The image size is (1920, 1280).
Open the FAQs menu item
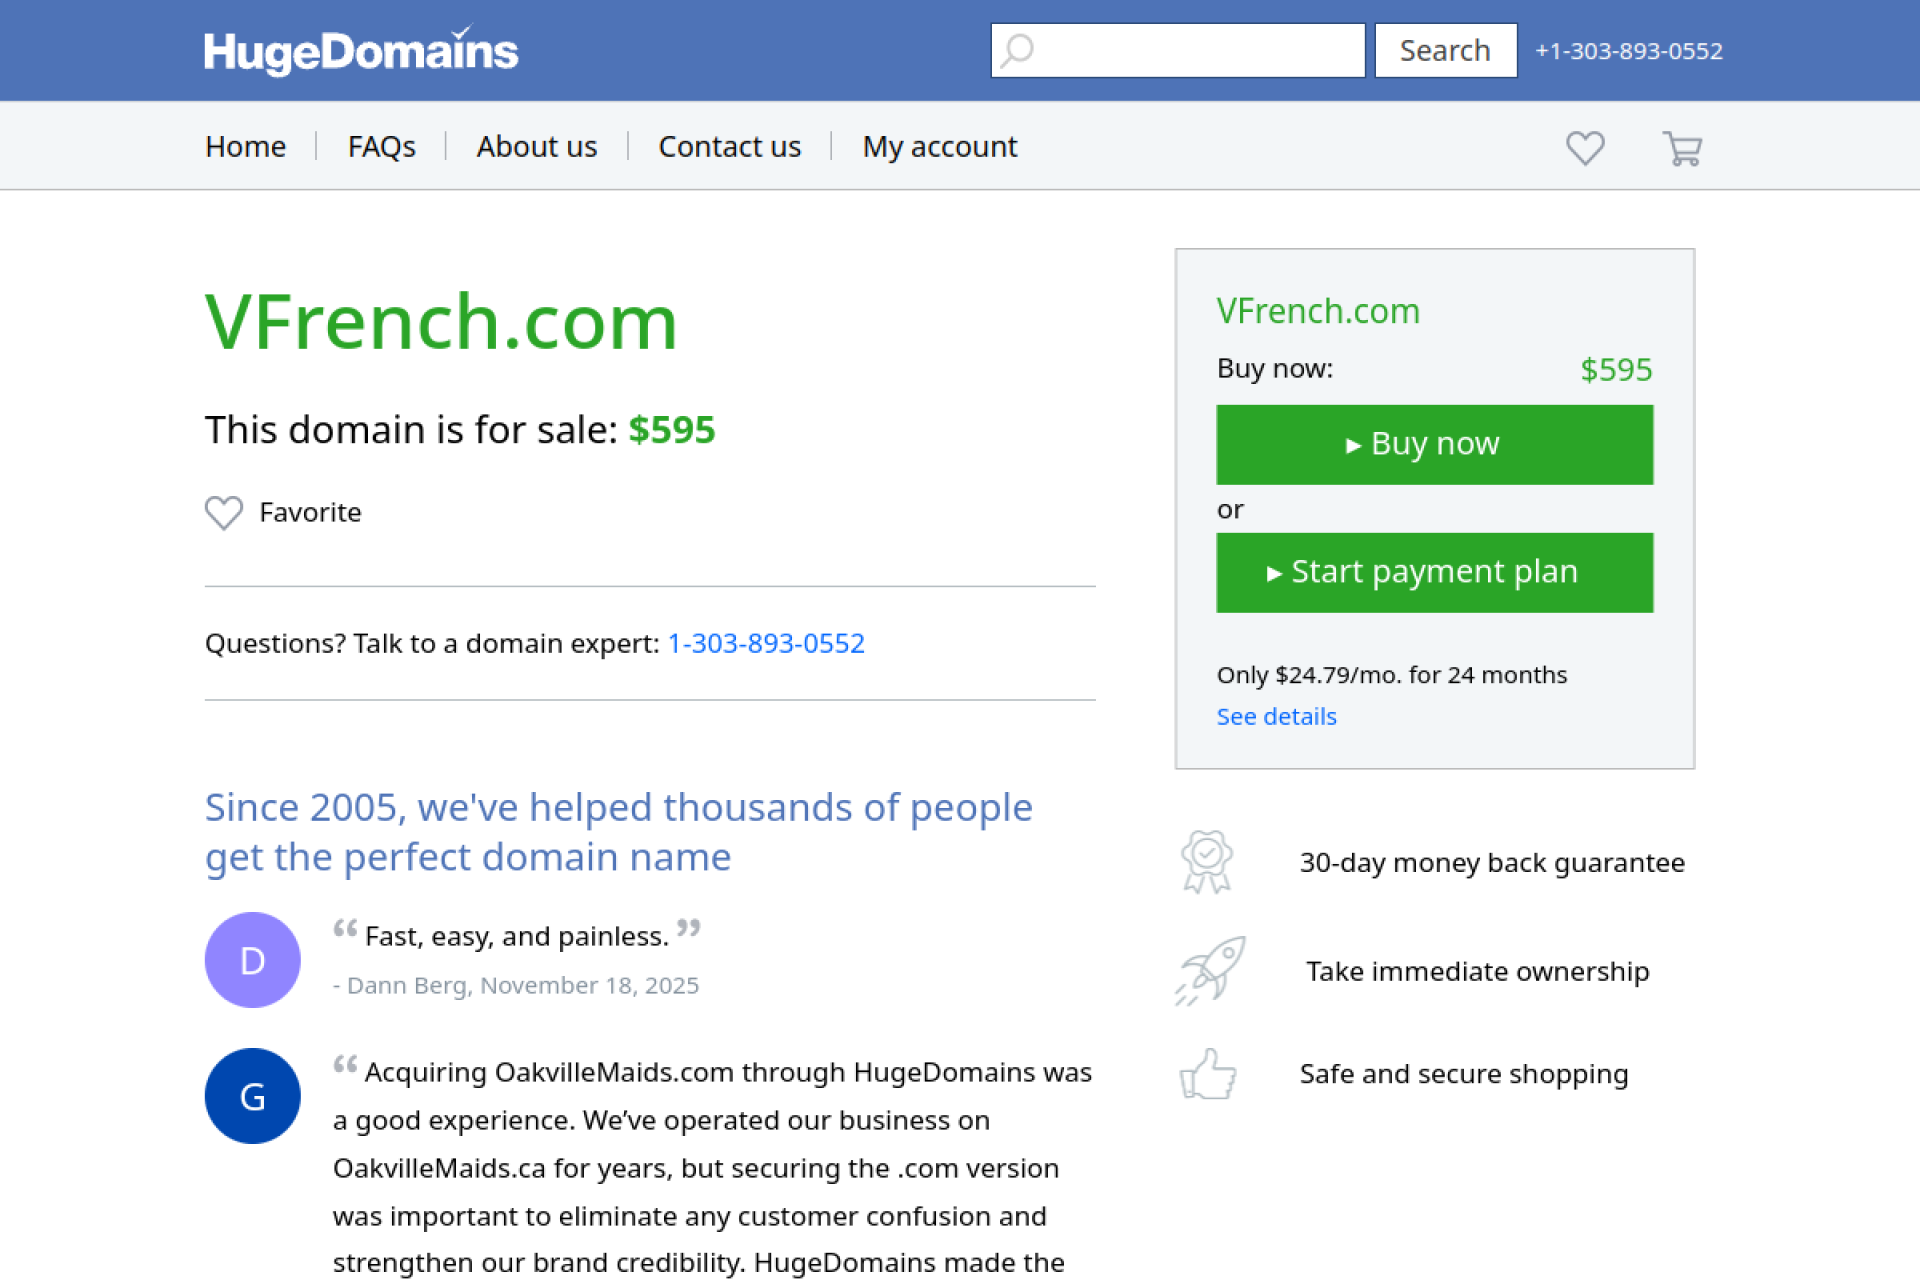(381, 147)
